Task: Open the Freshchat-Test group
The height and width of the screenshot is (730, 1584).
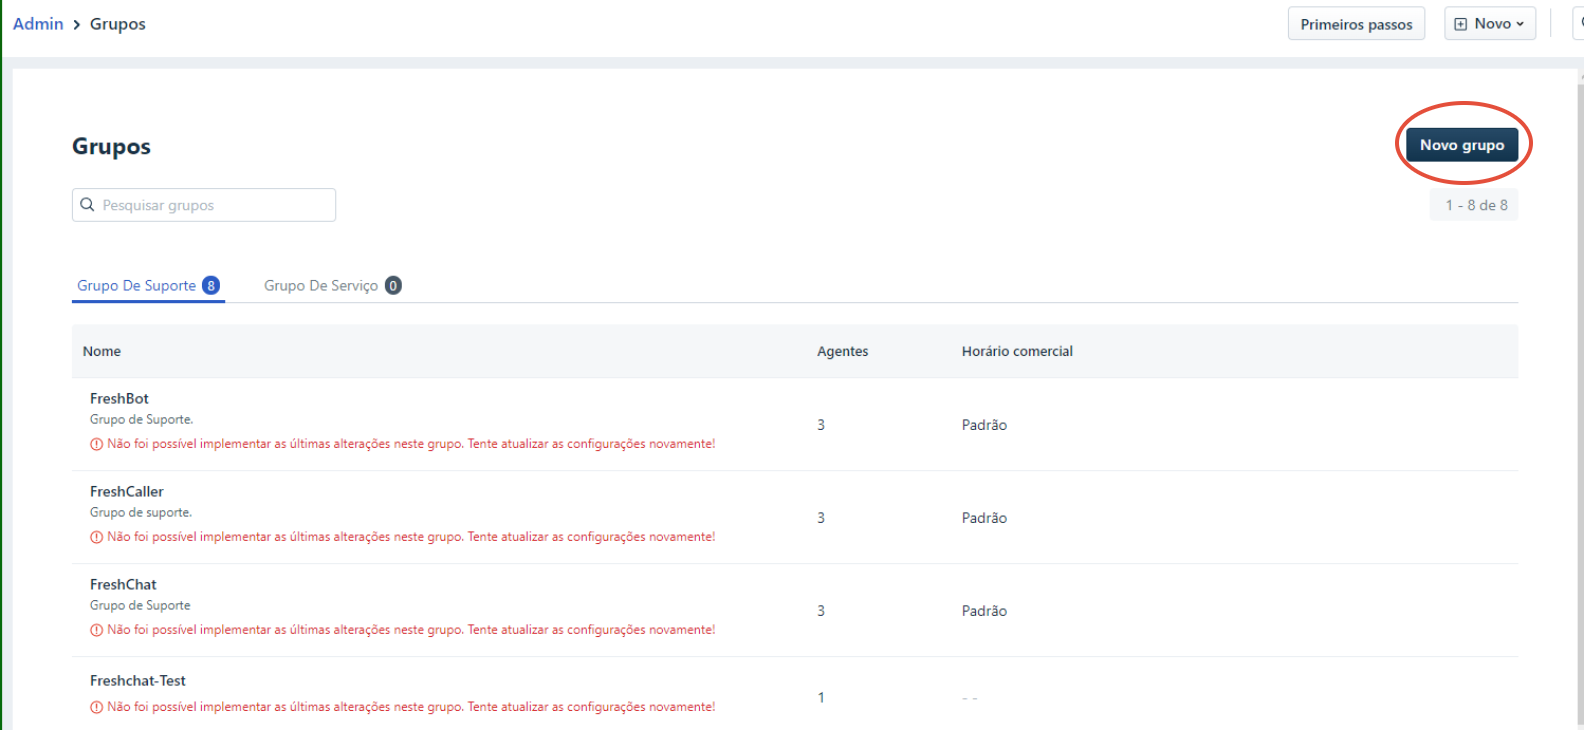Action: pyautogui.click(x=138, y=681)
